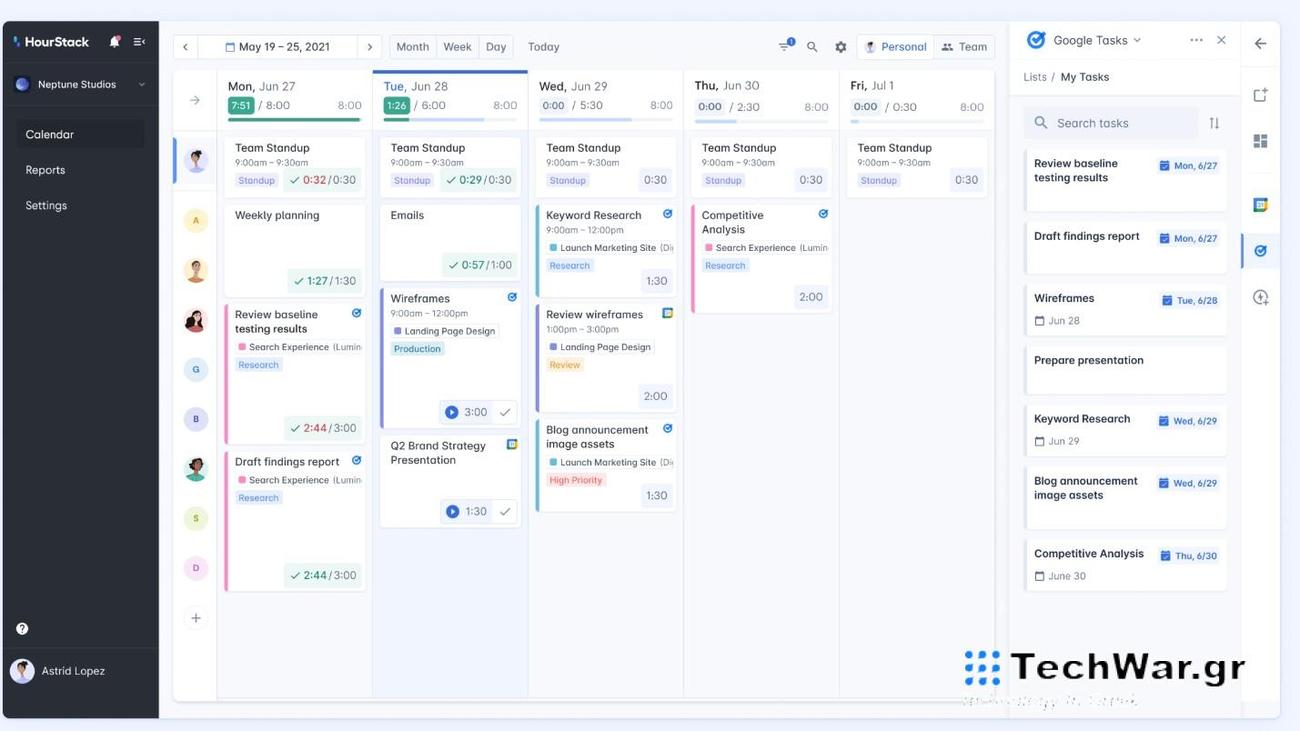Check off the completed Team Standup entry
This screenshot has width=1300, height=731.
tap(294, 178)
